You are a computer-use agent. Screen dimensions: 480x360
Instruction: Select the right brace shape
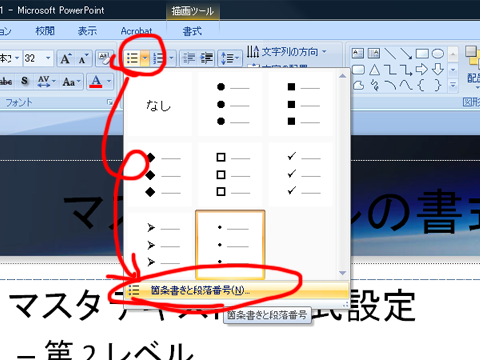(438, 85)
